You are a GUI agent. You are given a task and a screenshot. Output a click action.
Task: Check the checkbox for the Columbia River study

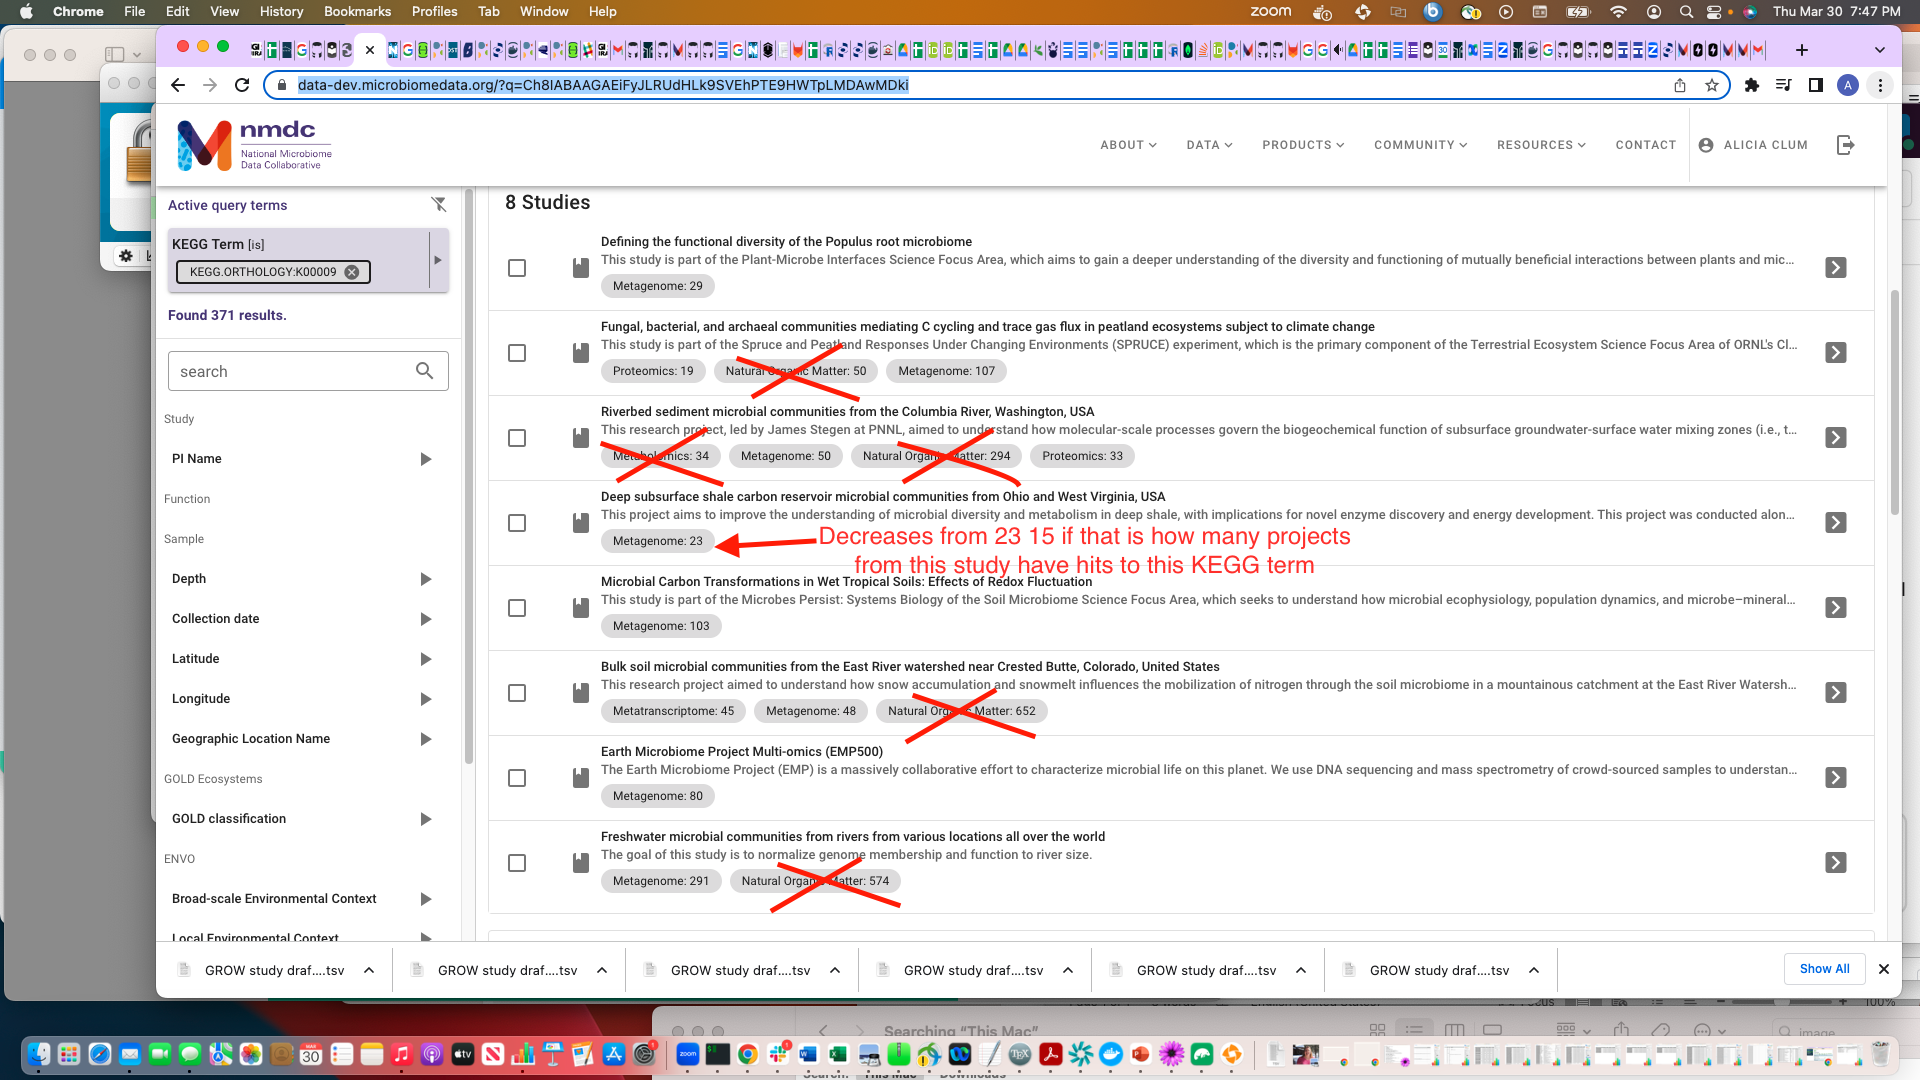click(517, 438)
